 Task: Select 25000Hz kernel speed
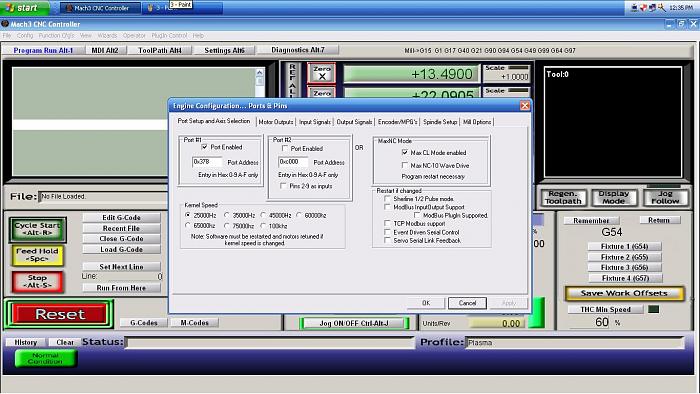click(x=188, y=215)
